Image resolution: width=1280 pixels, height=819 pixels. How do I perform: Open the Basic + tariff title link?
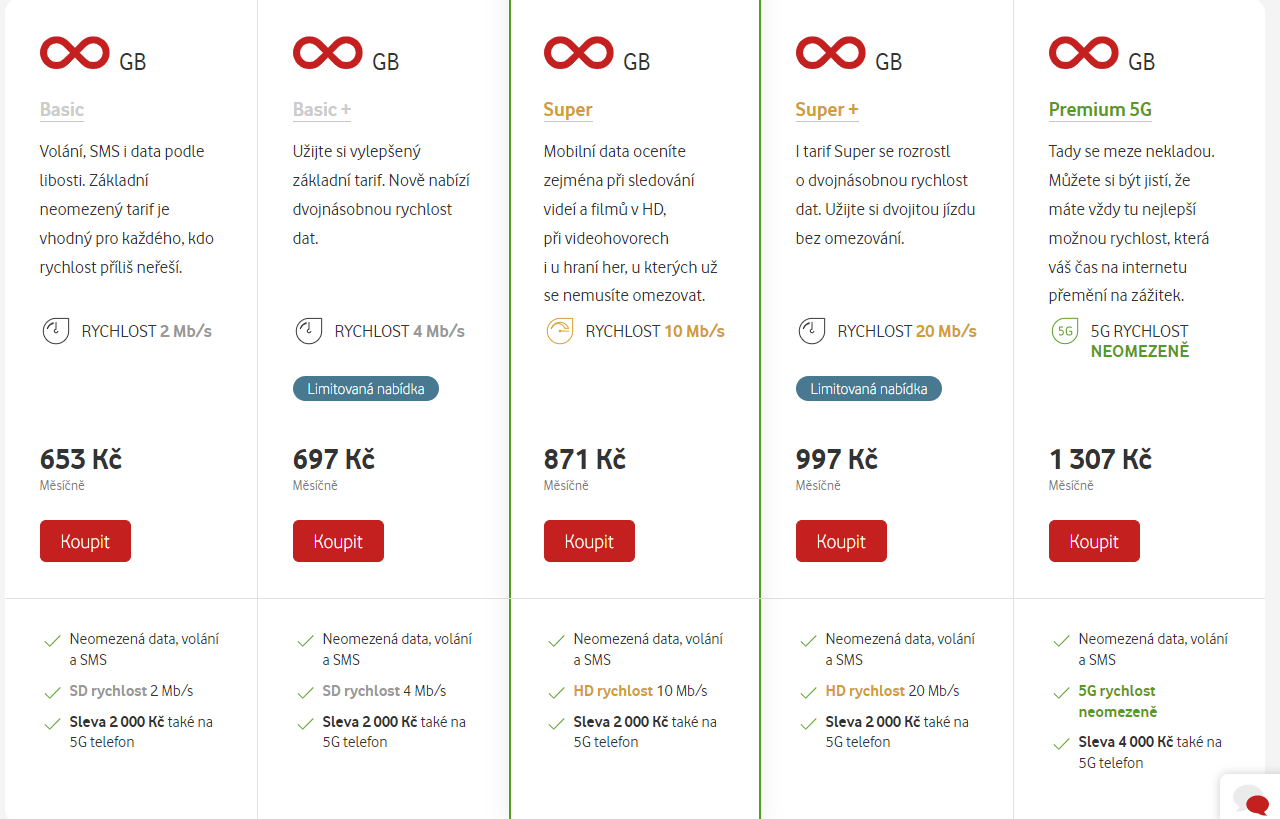click(x=322, y=110)
